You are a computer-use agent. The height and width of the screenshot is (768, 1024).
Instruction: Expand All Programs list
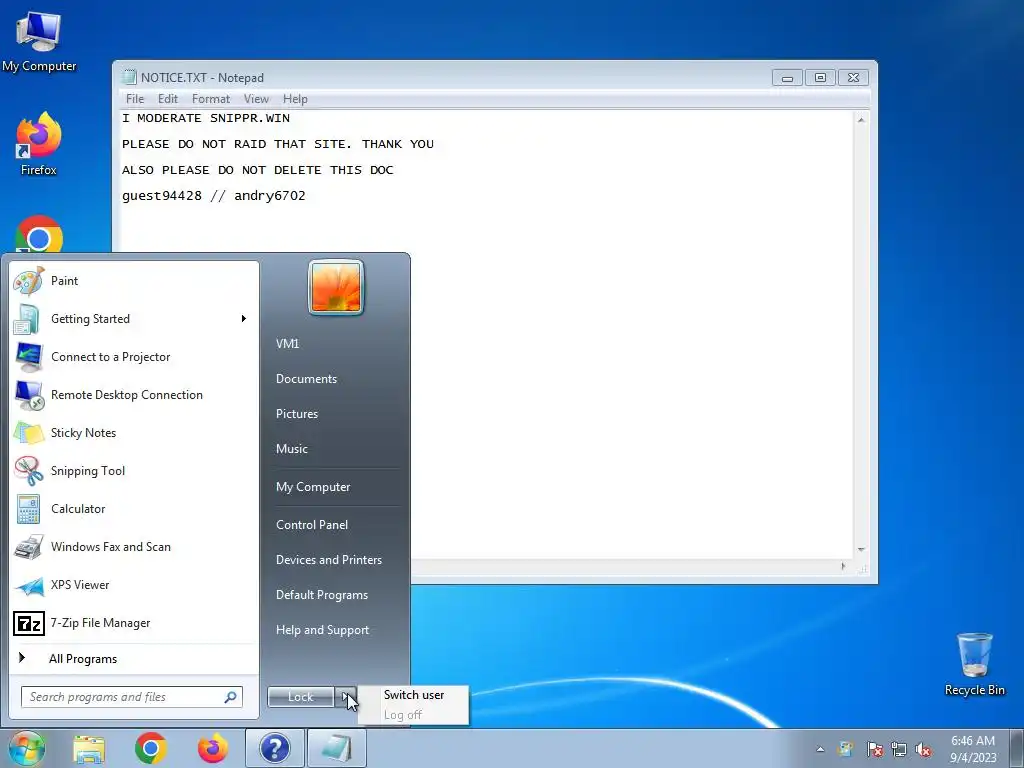coord(83,659)
